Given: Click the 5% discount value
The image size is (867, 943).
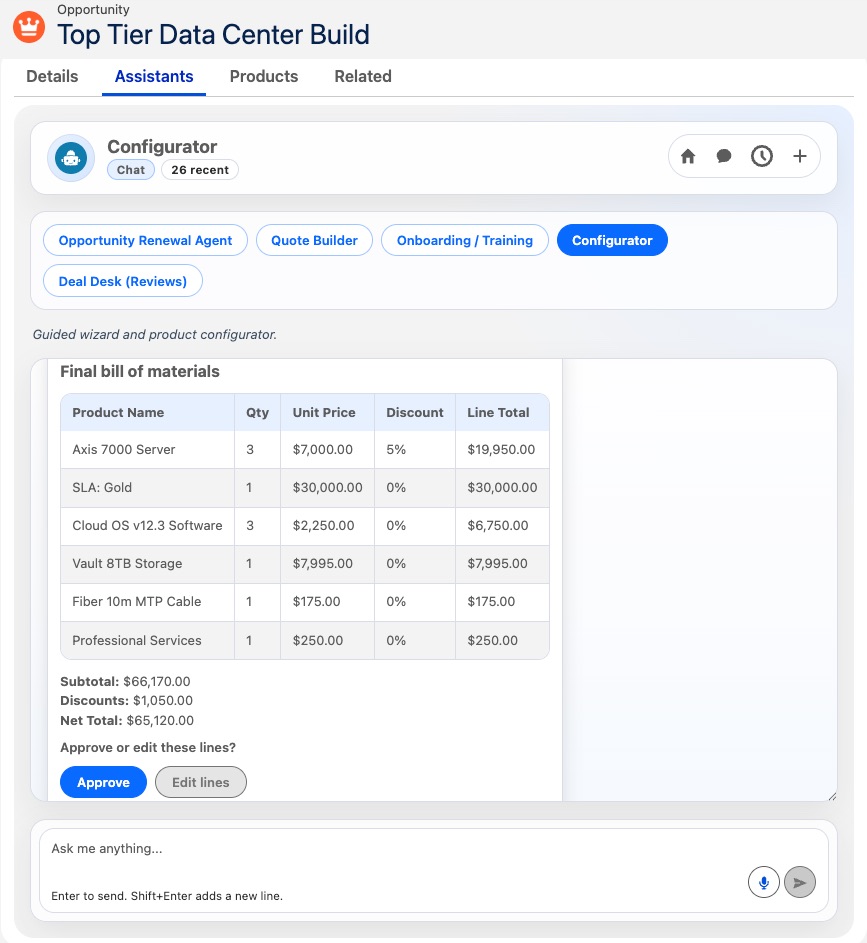Looking at the screenshot, I should [415, 450].
